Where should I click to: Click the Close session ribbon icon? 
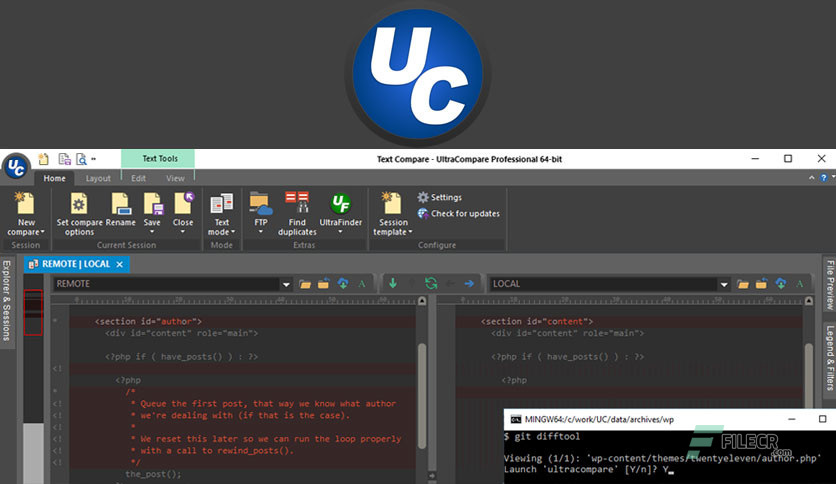click(183, 203)
